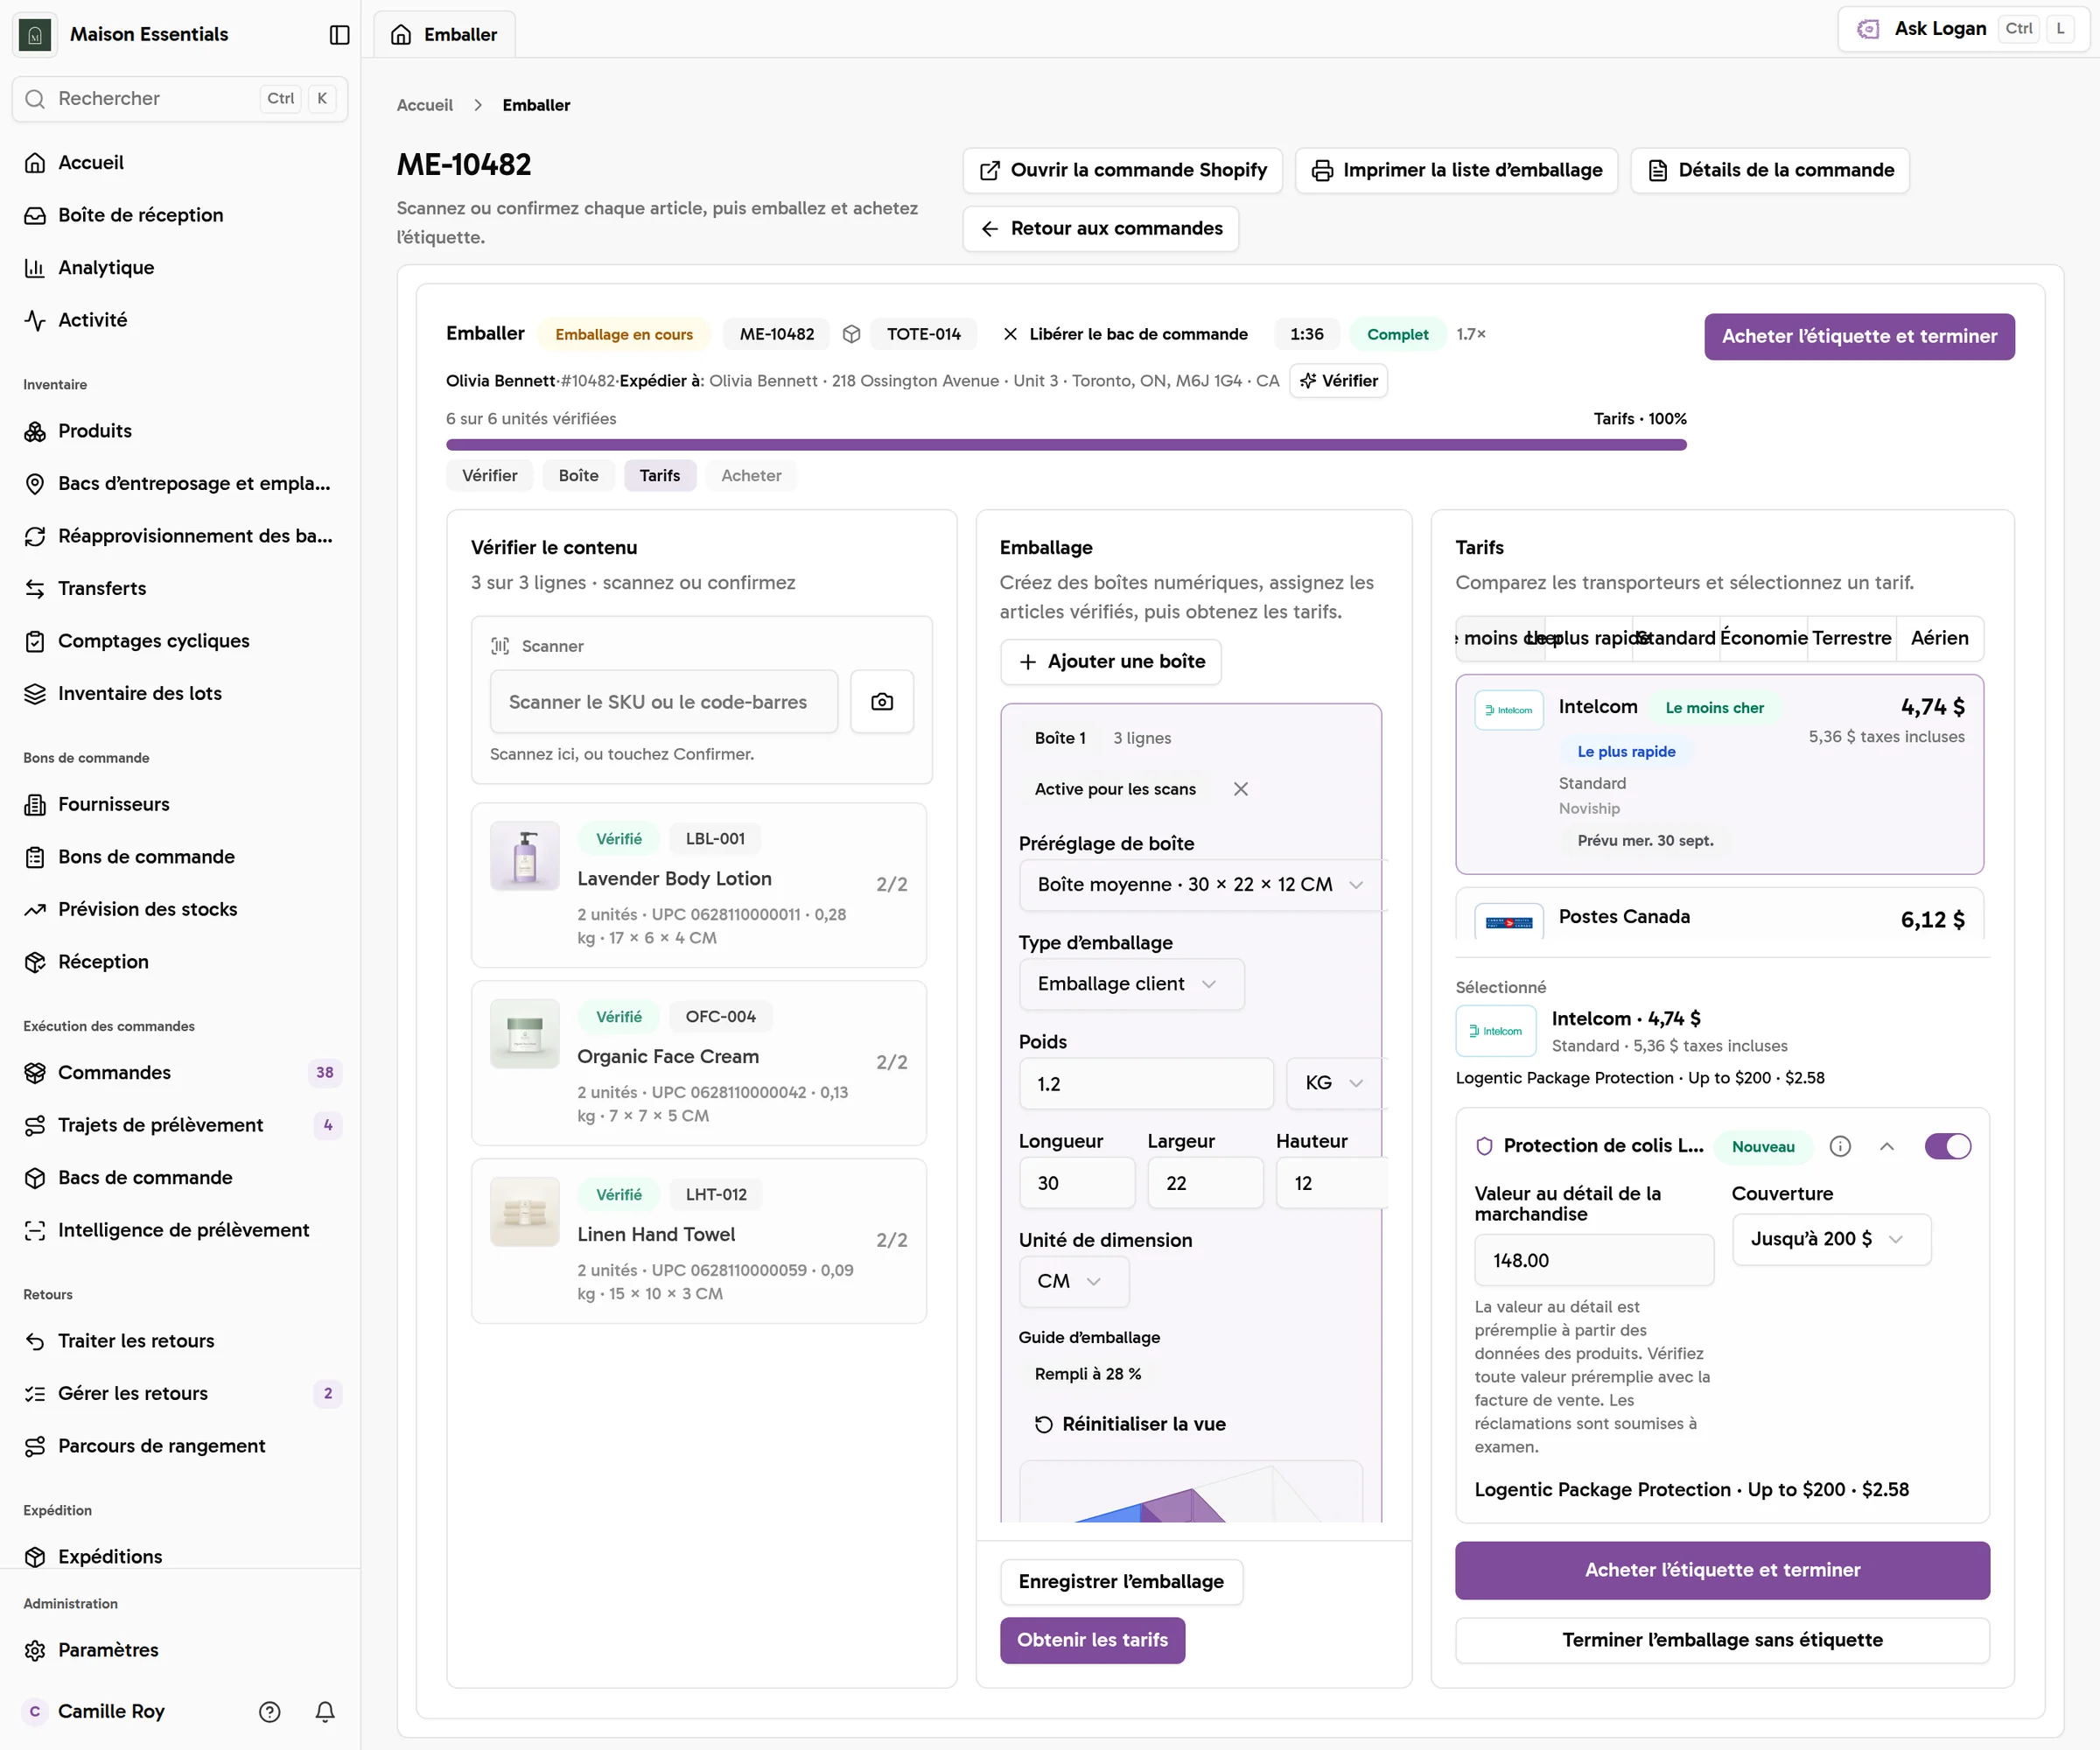Toggle the sidebar panel icon
Image resolution: width=2100 pixels, height=1750 pixels.
(x=339, y=35)
